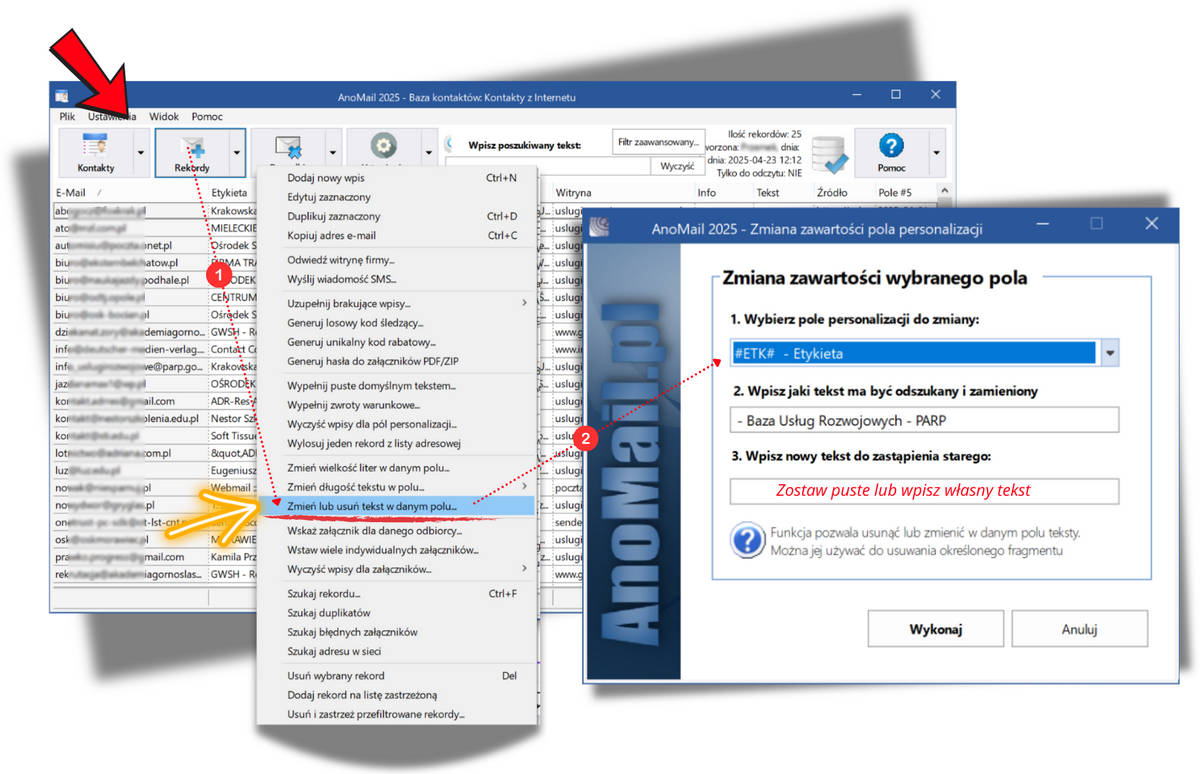Choose 'Wylosuj jeden rekord z listy adresowej'
This screenshot has height=774, width=1200.
[x=398, y=443]
